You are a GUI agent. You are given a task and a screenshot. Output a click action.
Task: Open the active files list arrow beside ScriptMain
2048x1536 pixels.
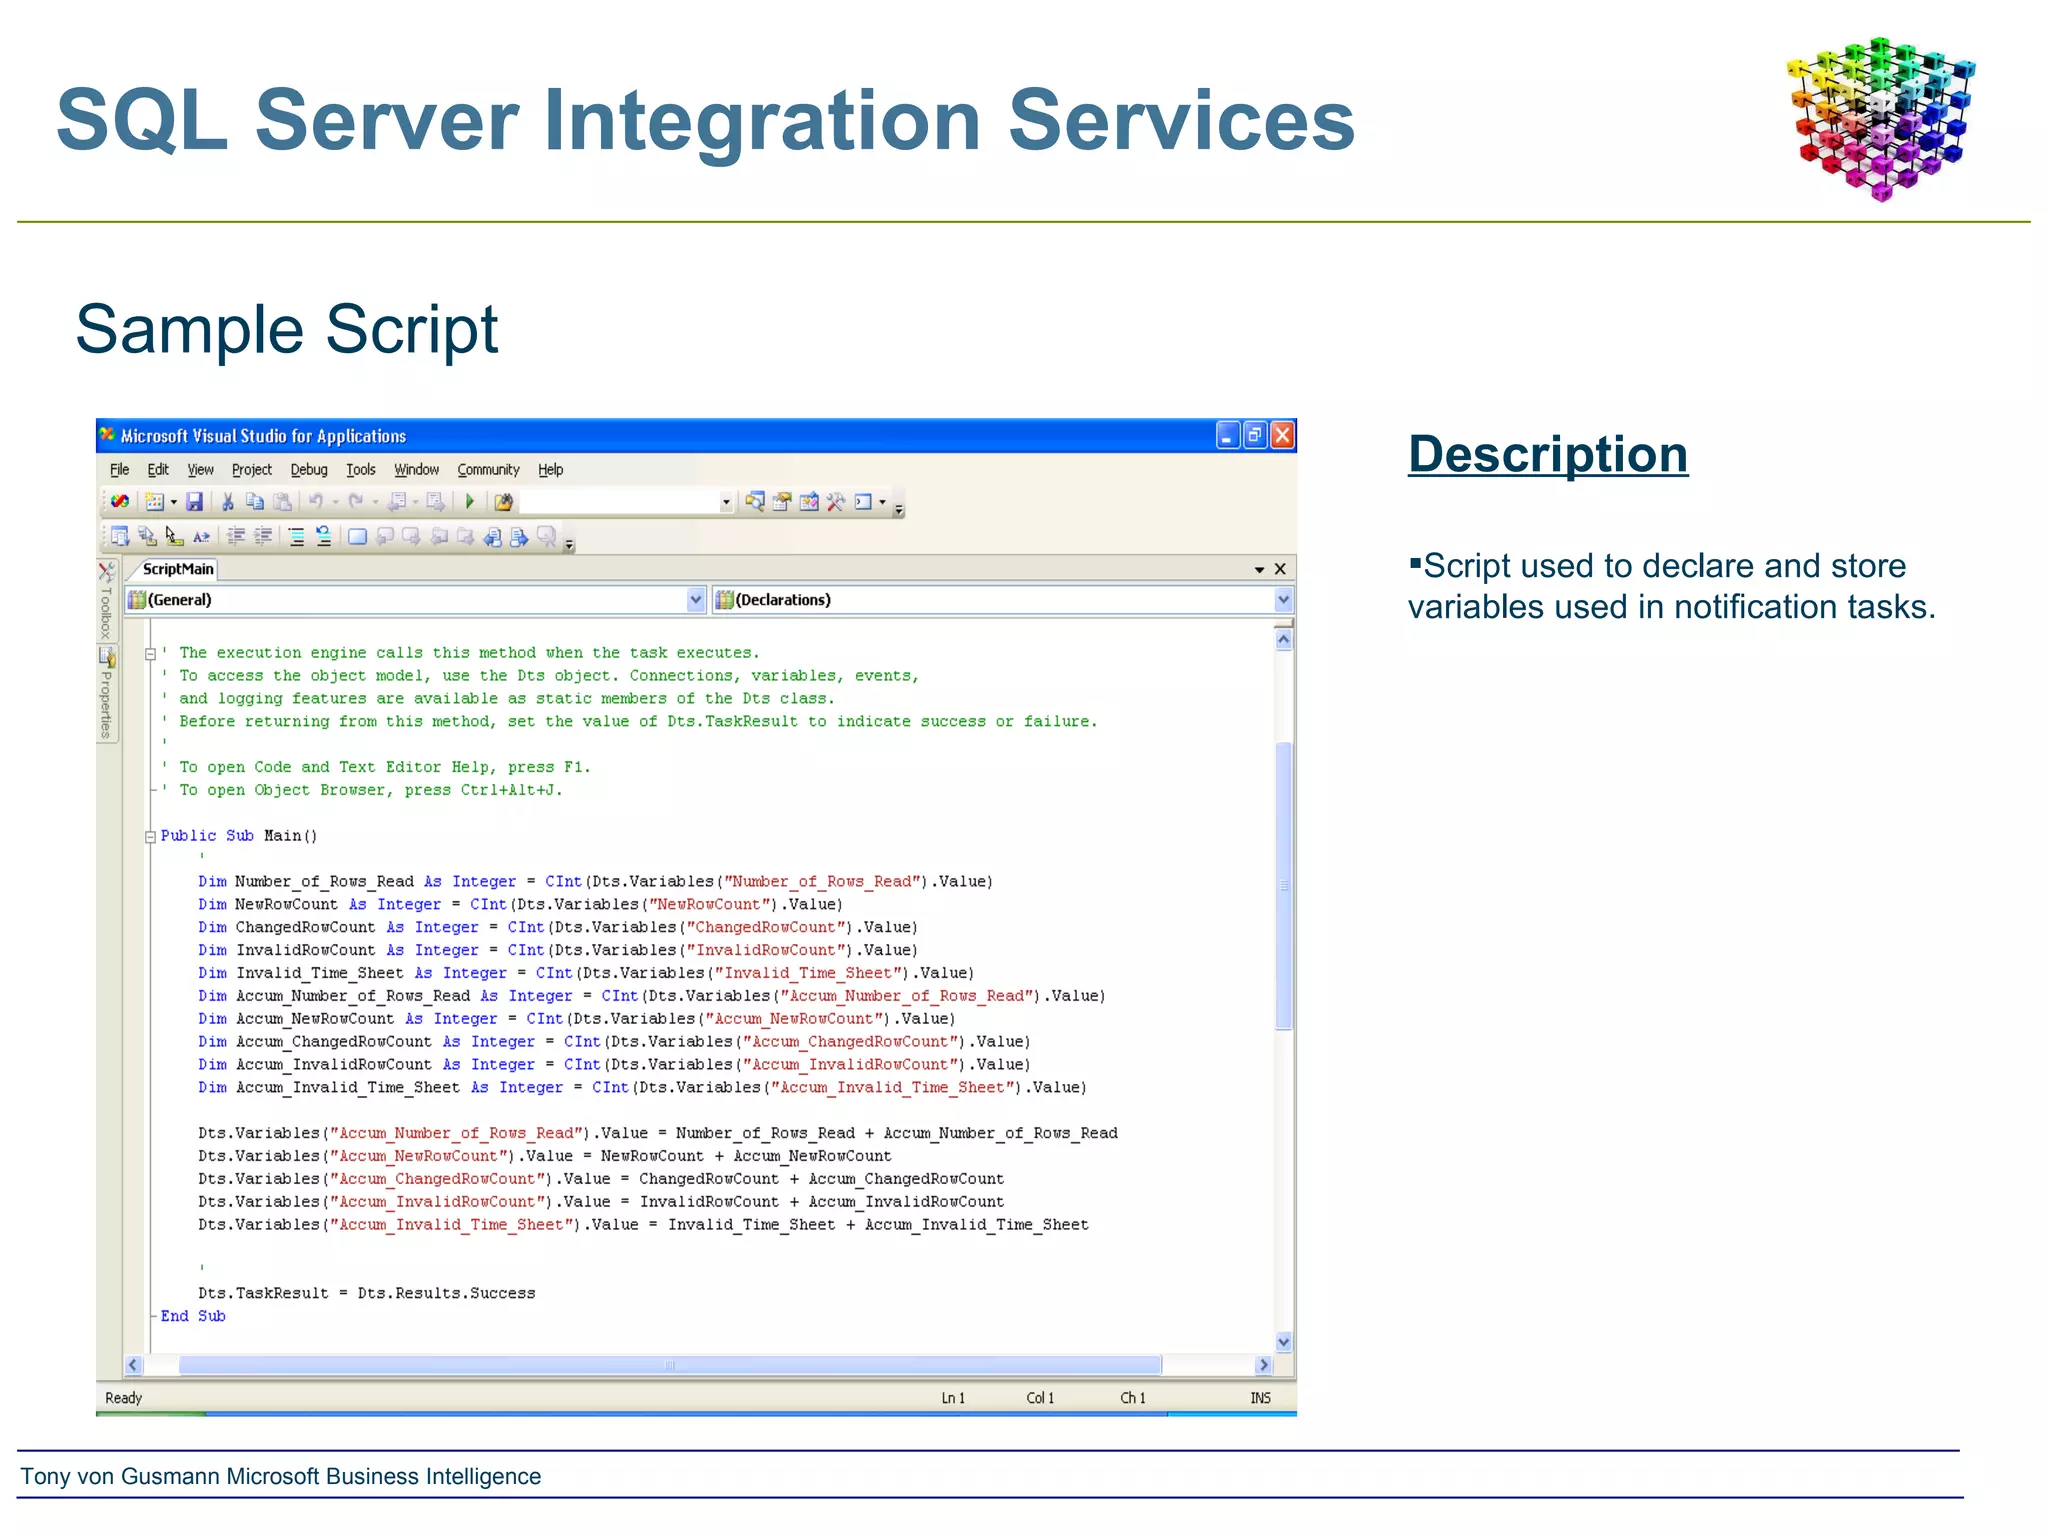[1259, 570]
